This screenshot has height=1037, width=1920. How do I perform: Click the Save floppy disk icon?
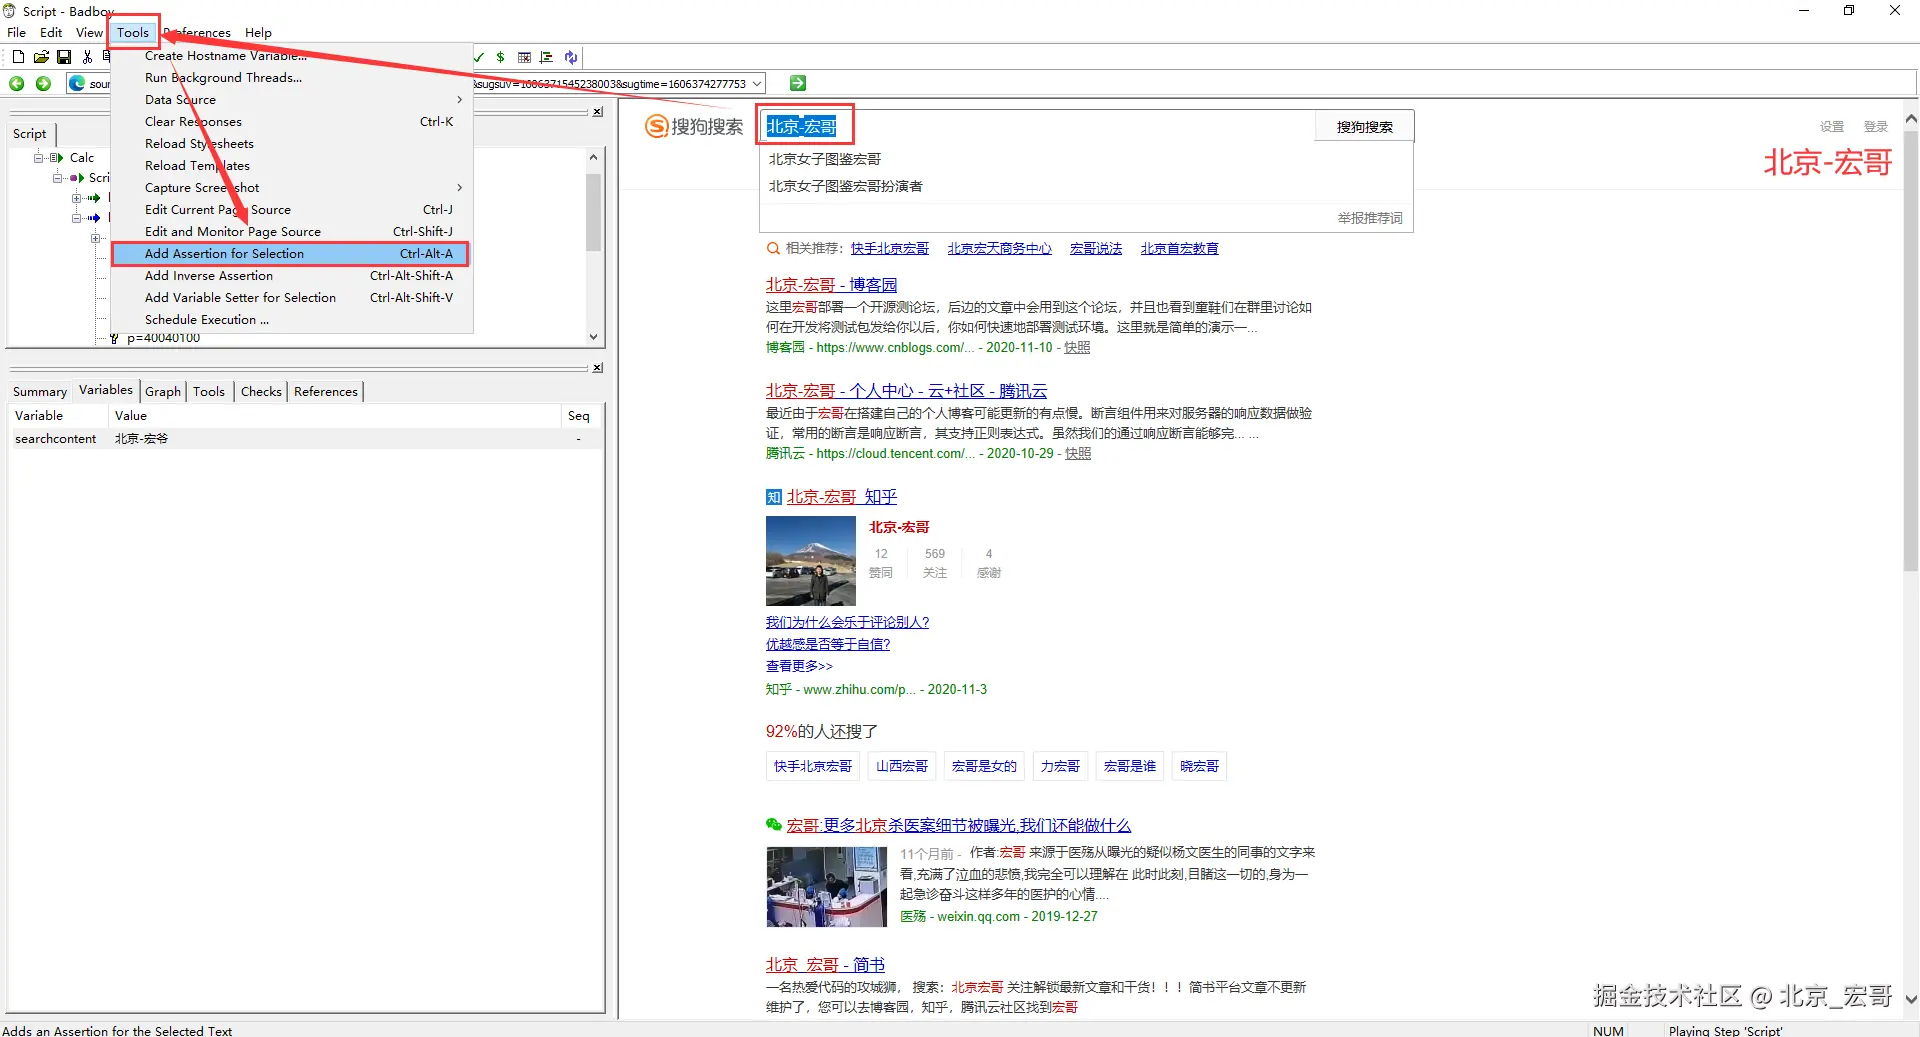pyautogui.click(x=64, y=57)
